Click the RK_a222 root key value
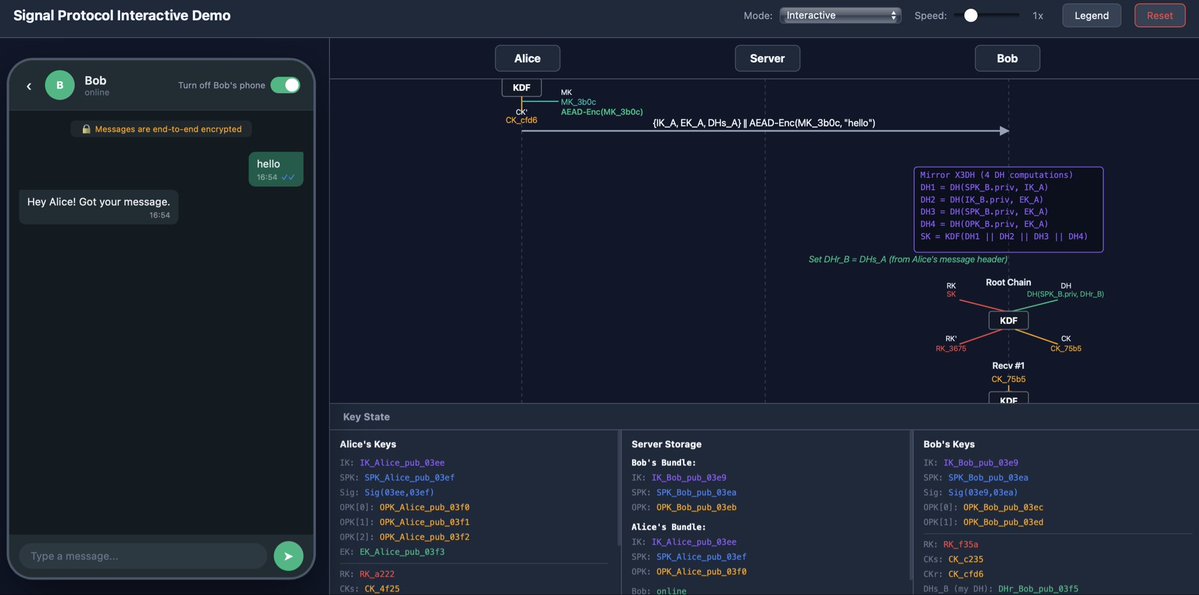 pyautogui.click(x=377, y=574)
